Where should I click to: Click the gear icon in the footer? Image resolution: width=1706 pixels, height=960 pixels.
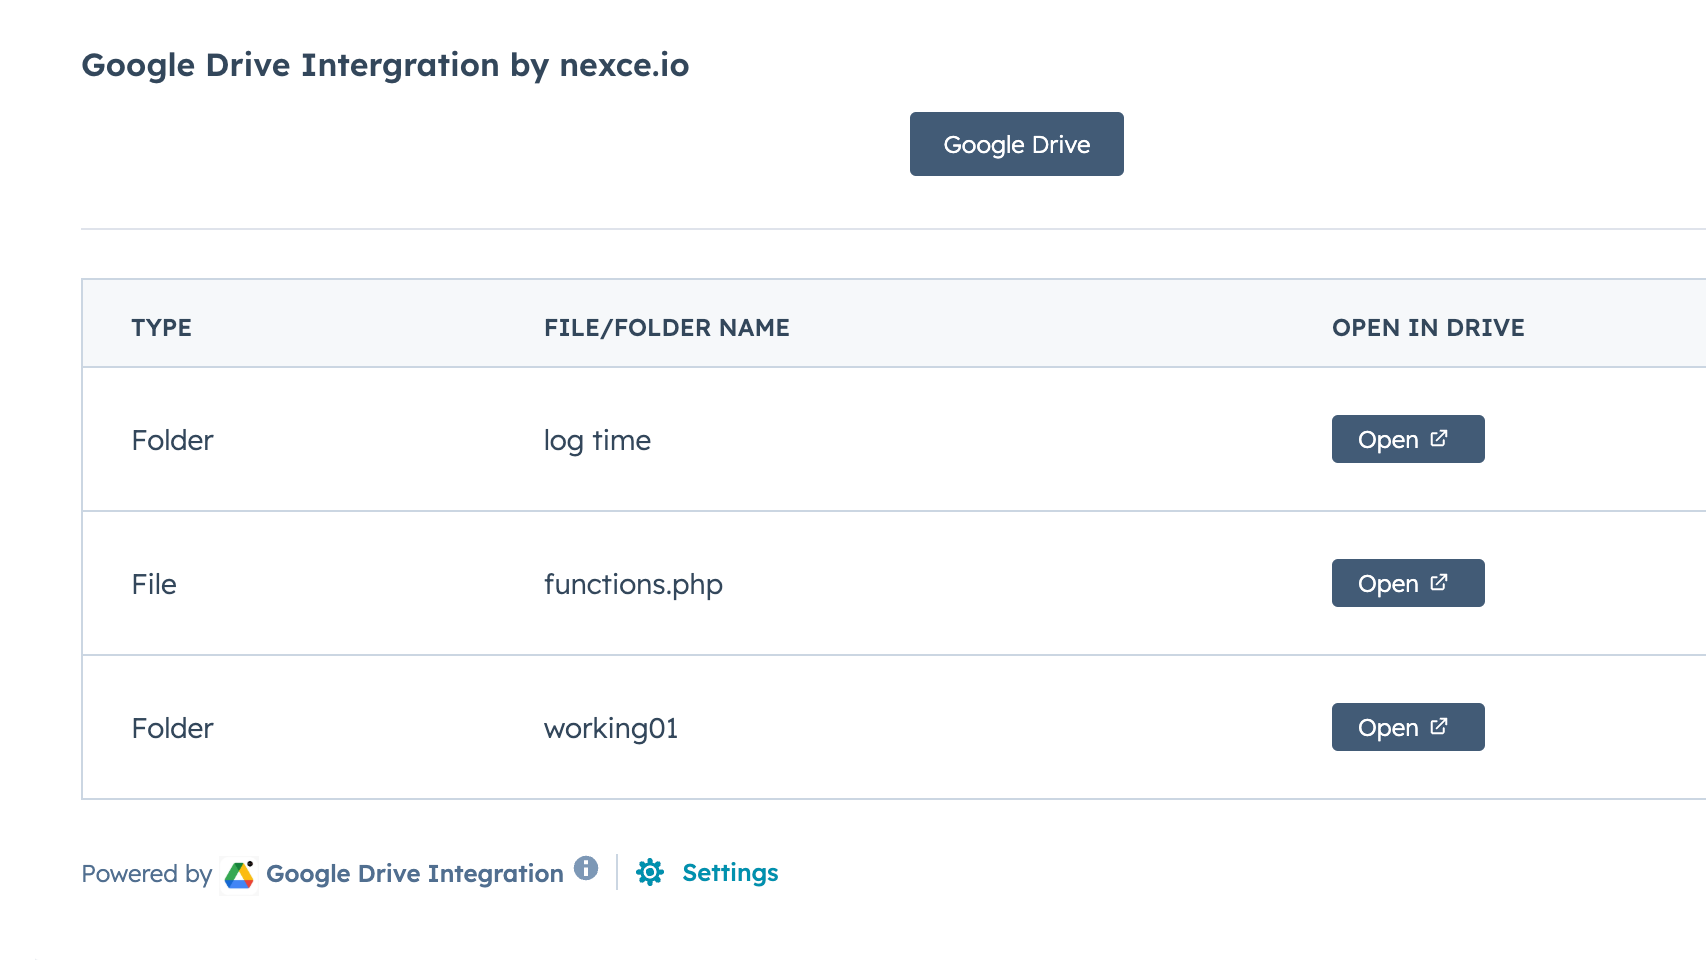point(650,873)
